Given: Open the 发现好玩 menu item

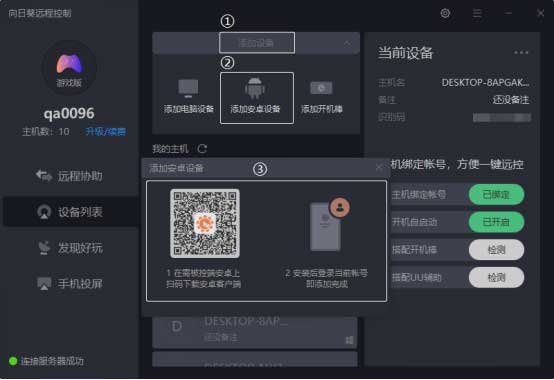Looking at the screenshot, I should [69, 248].
